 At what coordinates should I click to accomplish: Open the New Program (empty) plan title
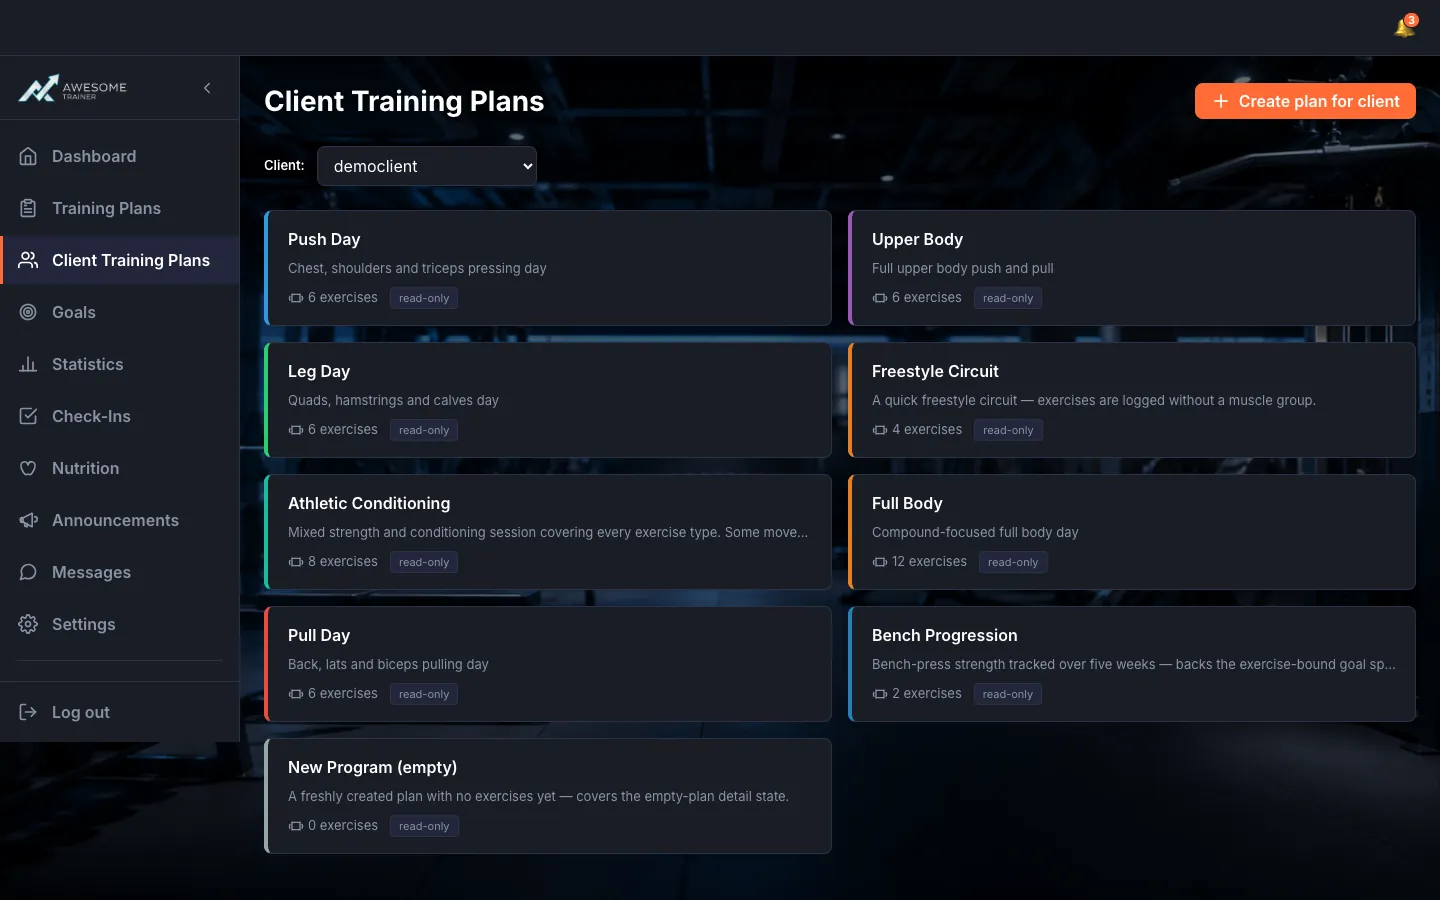click(372, 767)
